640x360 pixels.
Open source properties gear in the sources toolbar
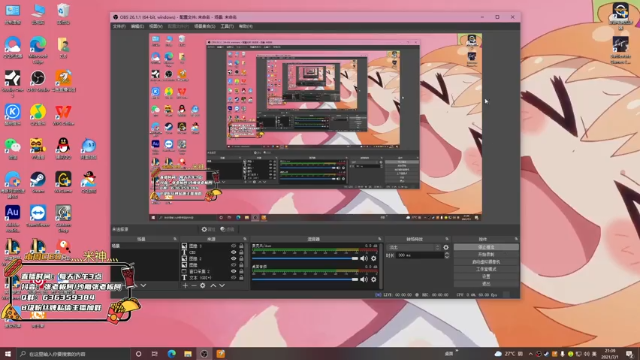pyautogui.click(x=202, y=286)
